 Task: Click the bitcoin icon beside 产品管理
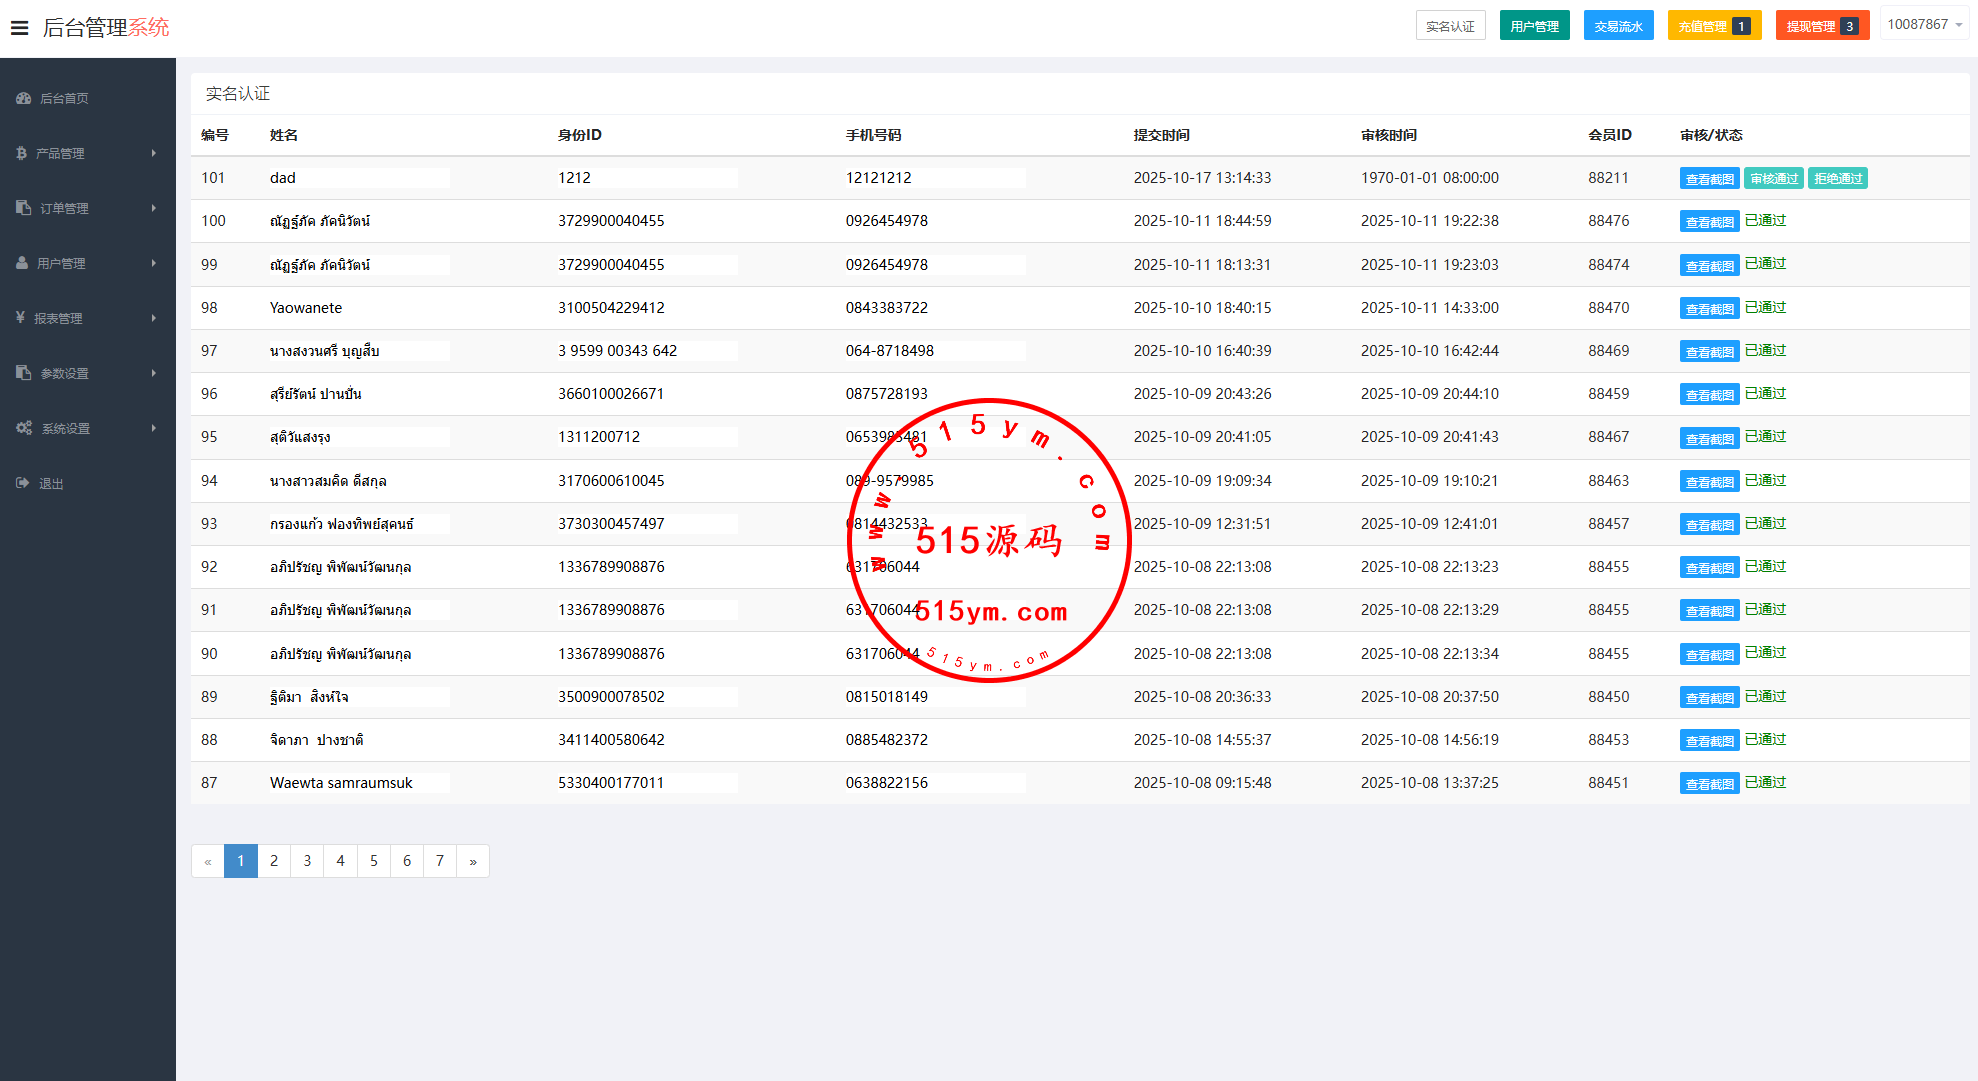[x=22, y=153]
